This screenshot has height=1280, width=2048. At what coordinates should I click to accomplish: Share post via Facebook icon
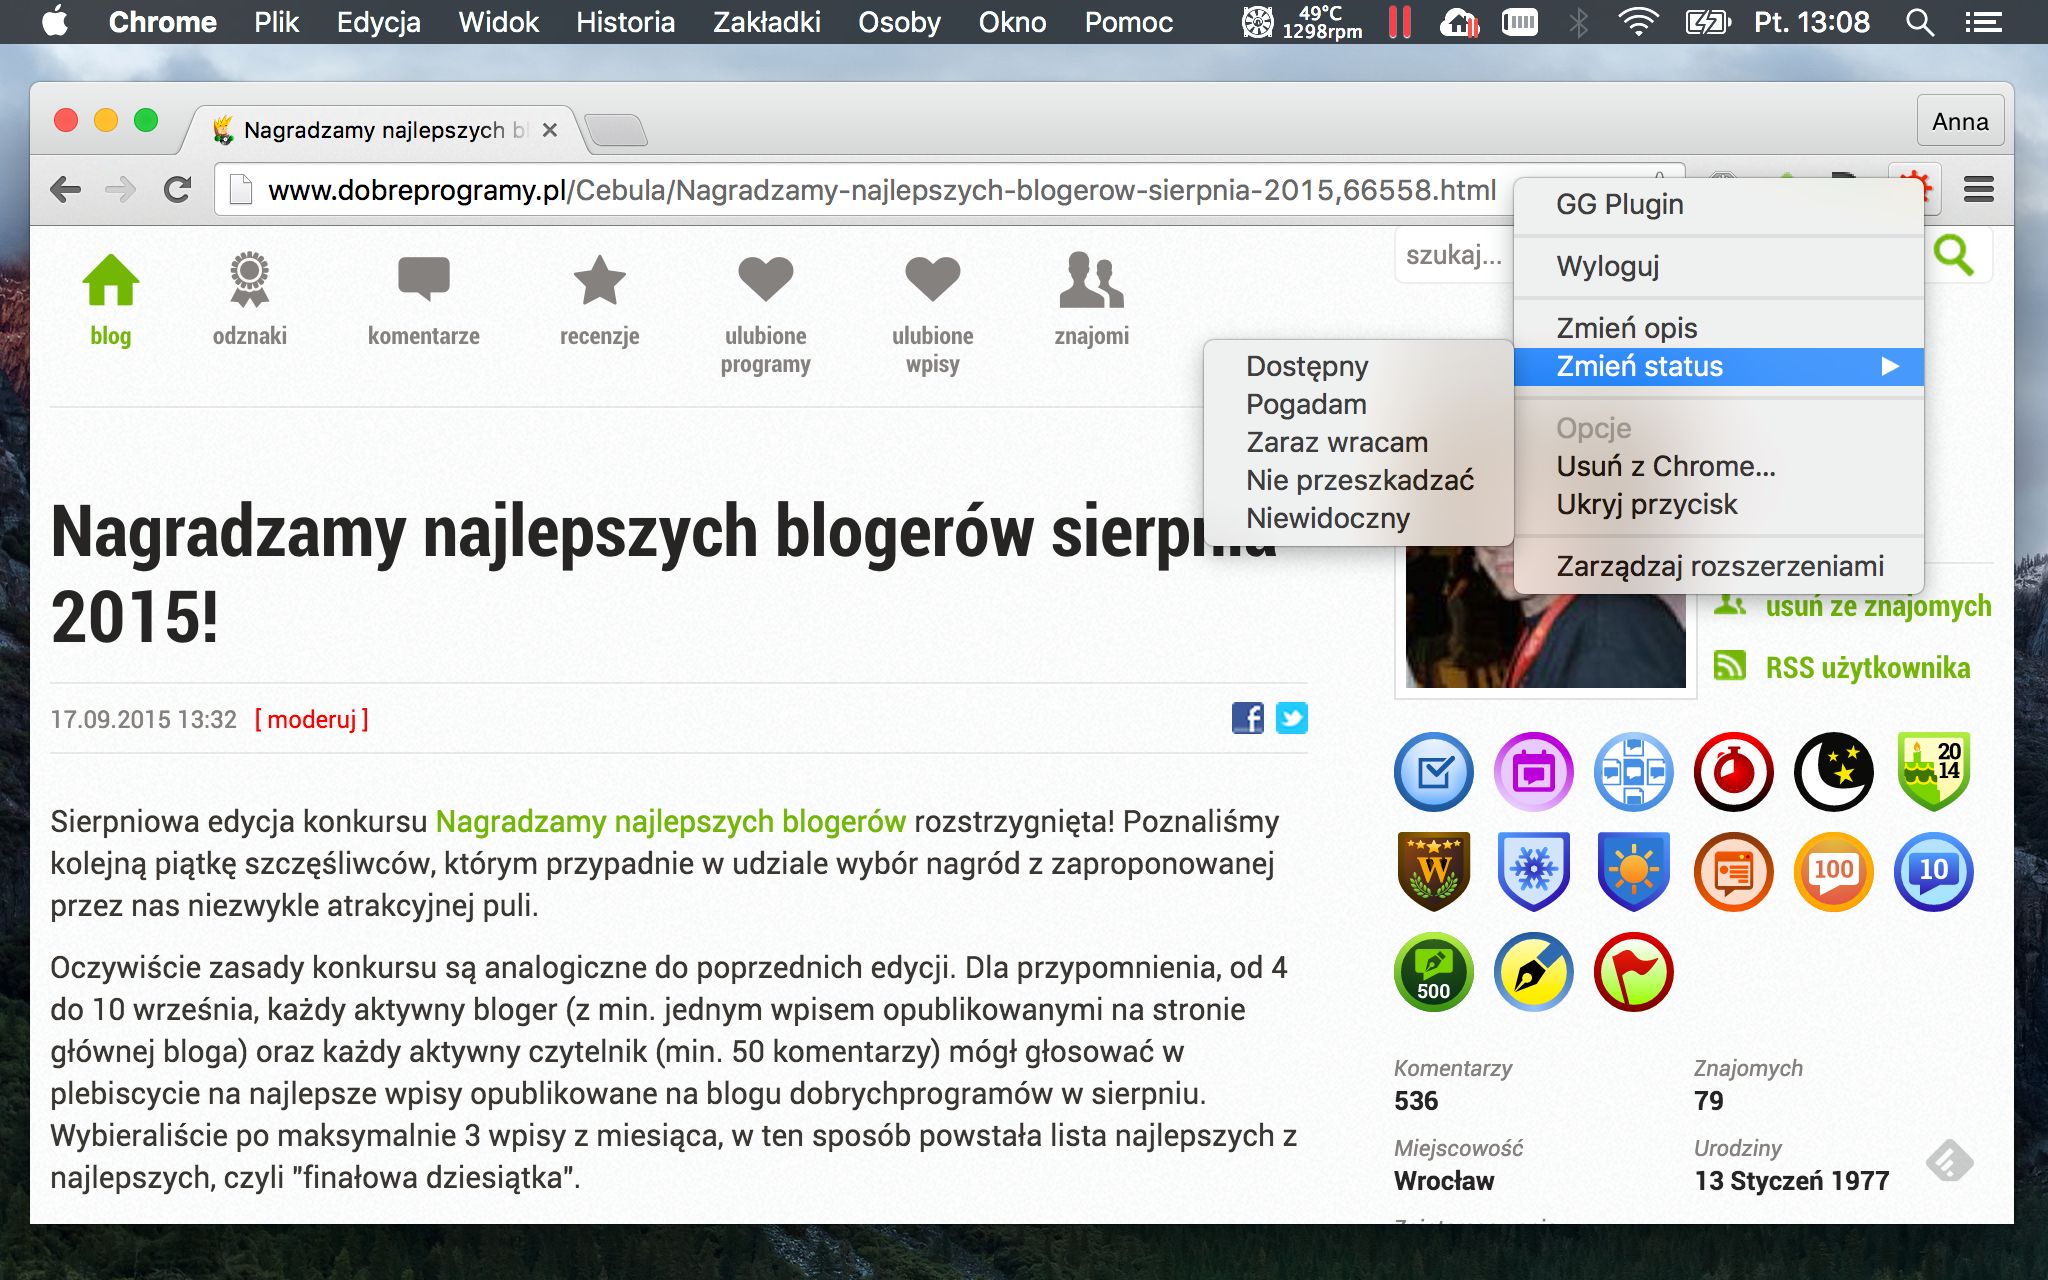(1247, 718)
